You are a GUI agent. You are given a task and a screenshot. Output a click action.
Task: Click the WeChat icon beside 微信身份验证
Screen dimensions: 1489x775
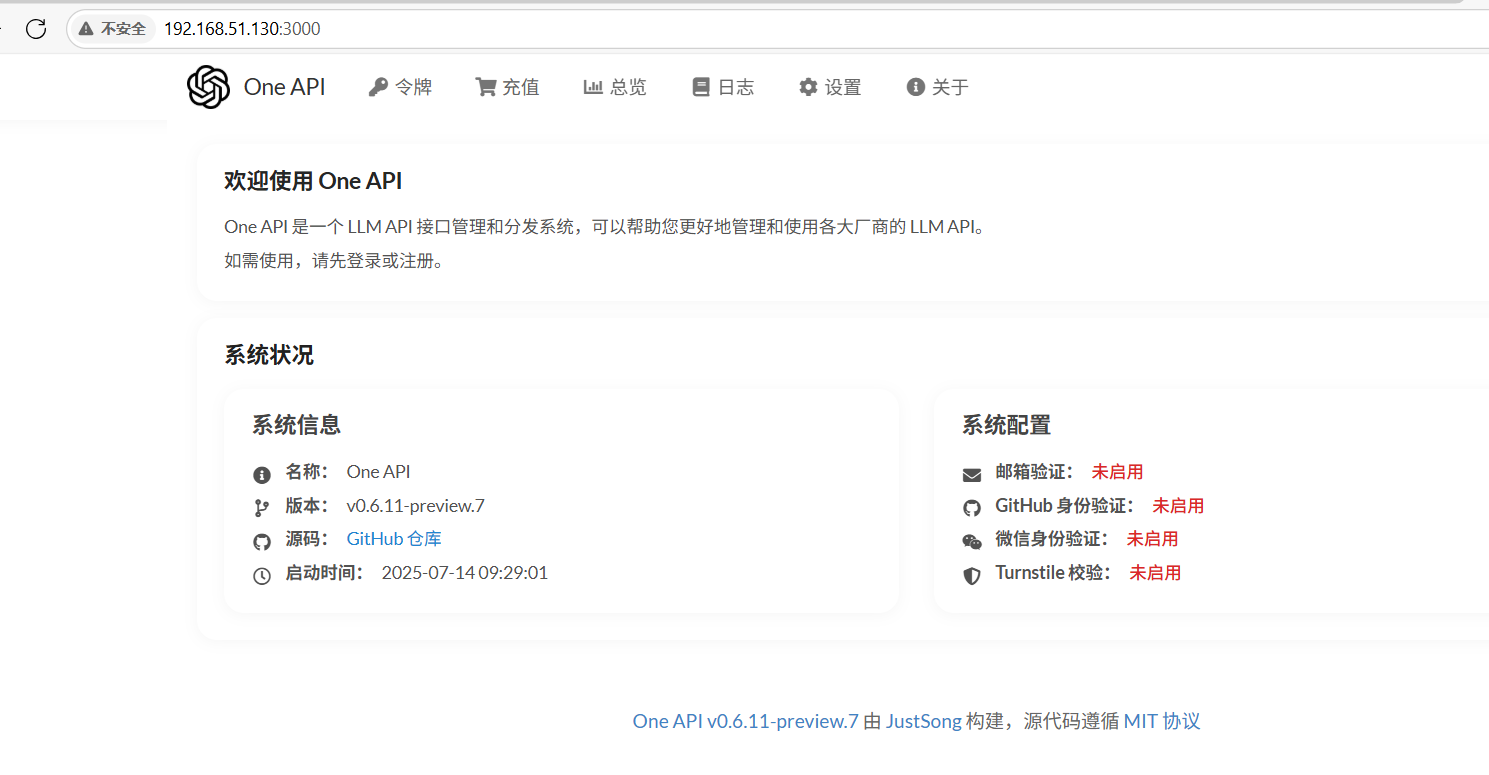pyautogui.click(x=972, y=542)
